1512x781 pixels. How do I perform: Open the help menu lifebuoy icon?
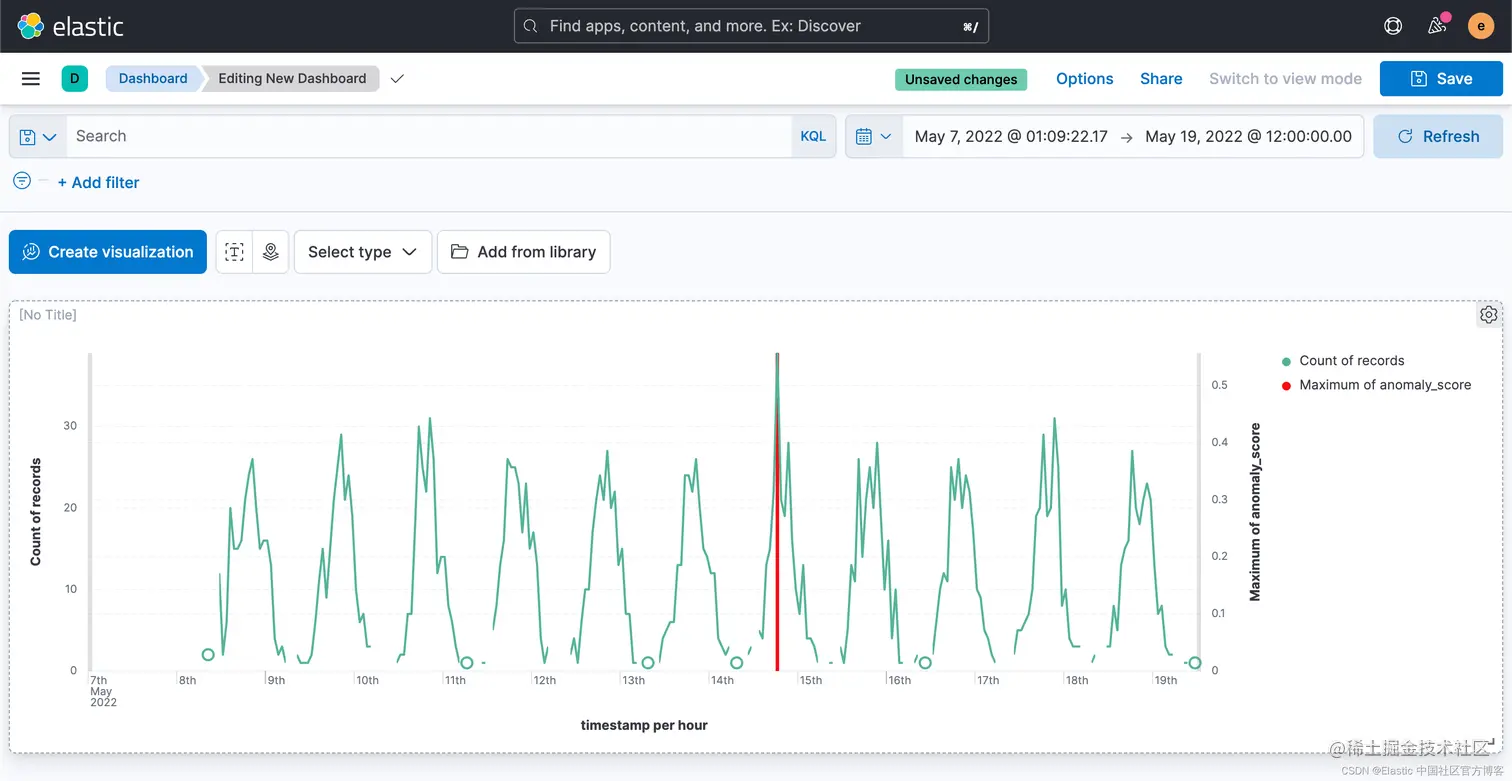click(x=1393, y=26)
